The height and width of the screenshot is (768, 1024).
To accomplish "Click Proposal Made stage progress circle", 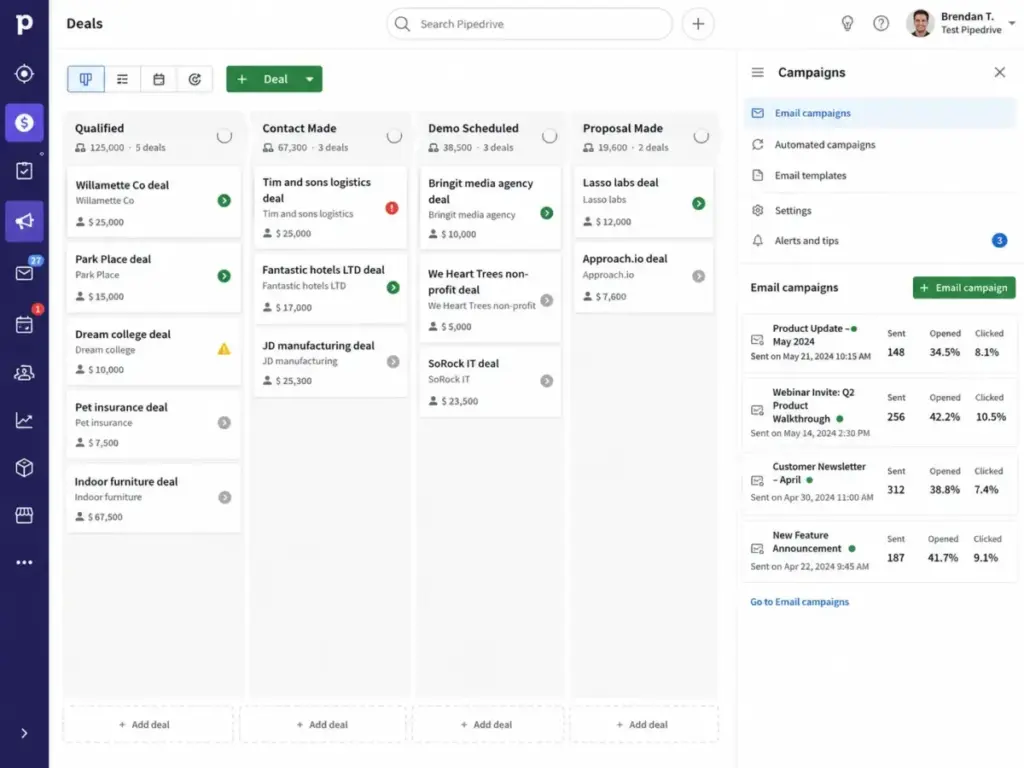I will point(701,136).
